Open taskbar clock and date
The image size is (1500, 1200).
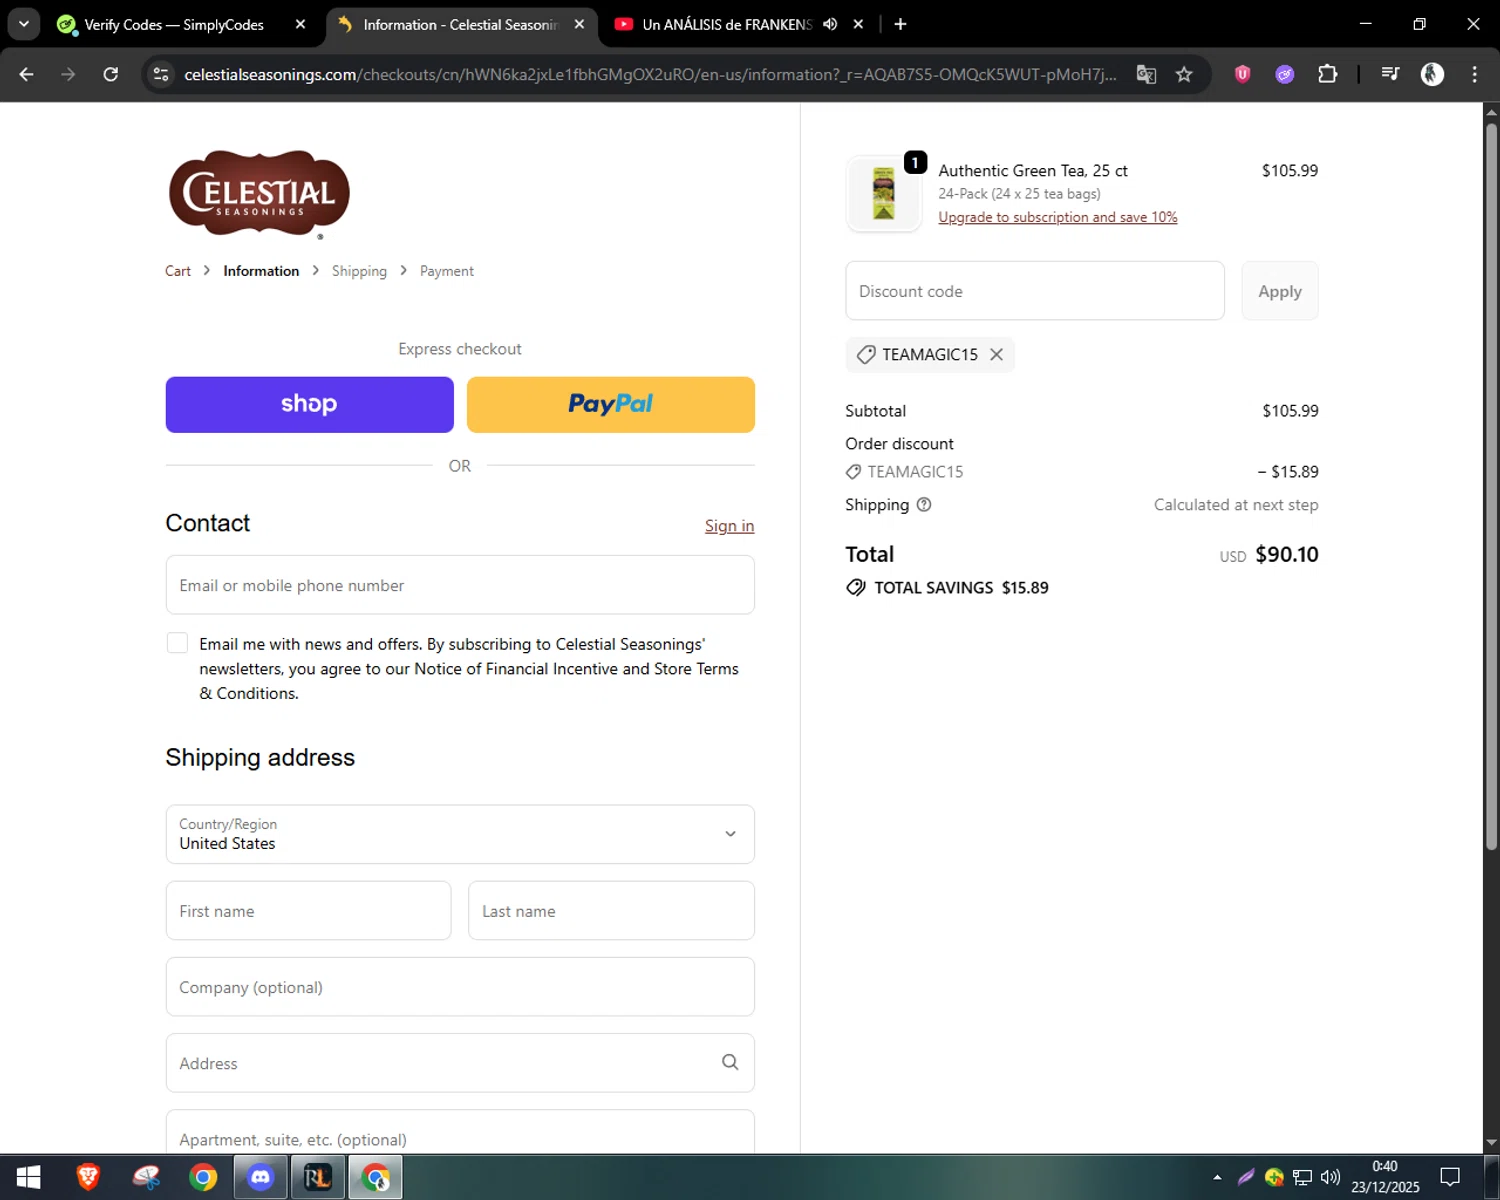[1385, 1177]
